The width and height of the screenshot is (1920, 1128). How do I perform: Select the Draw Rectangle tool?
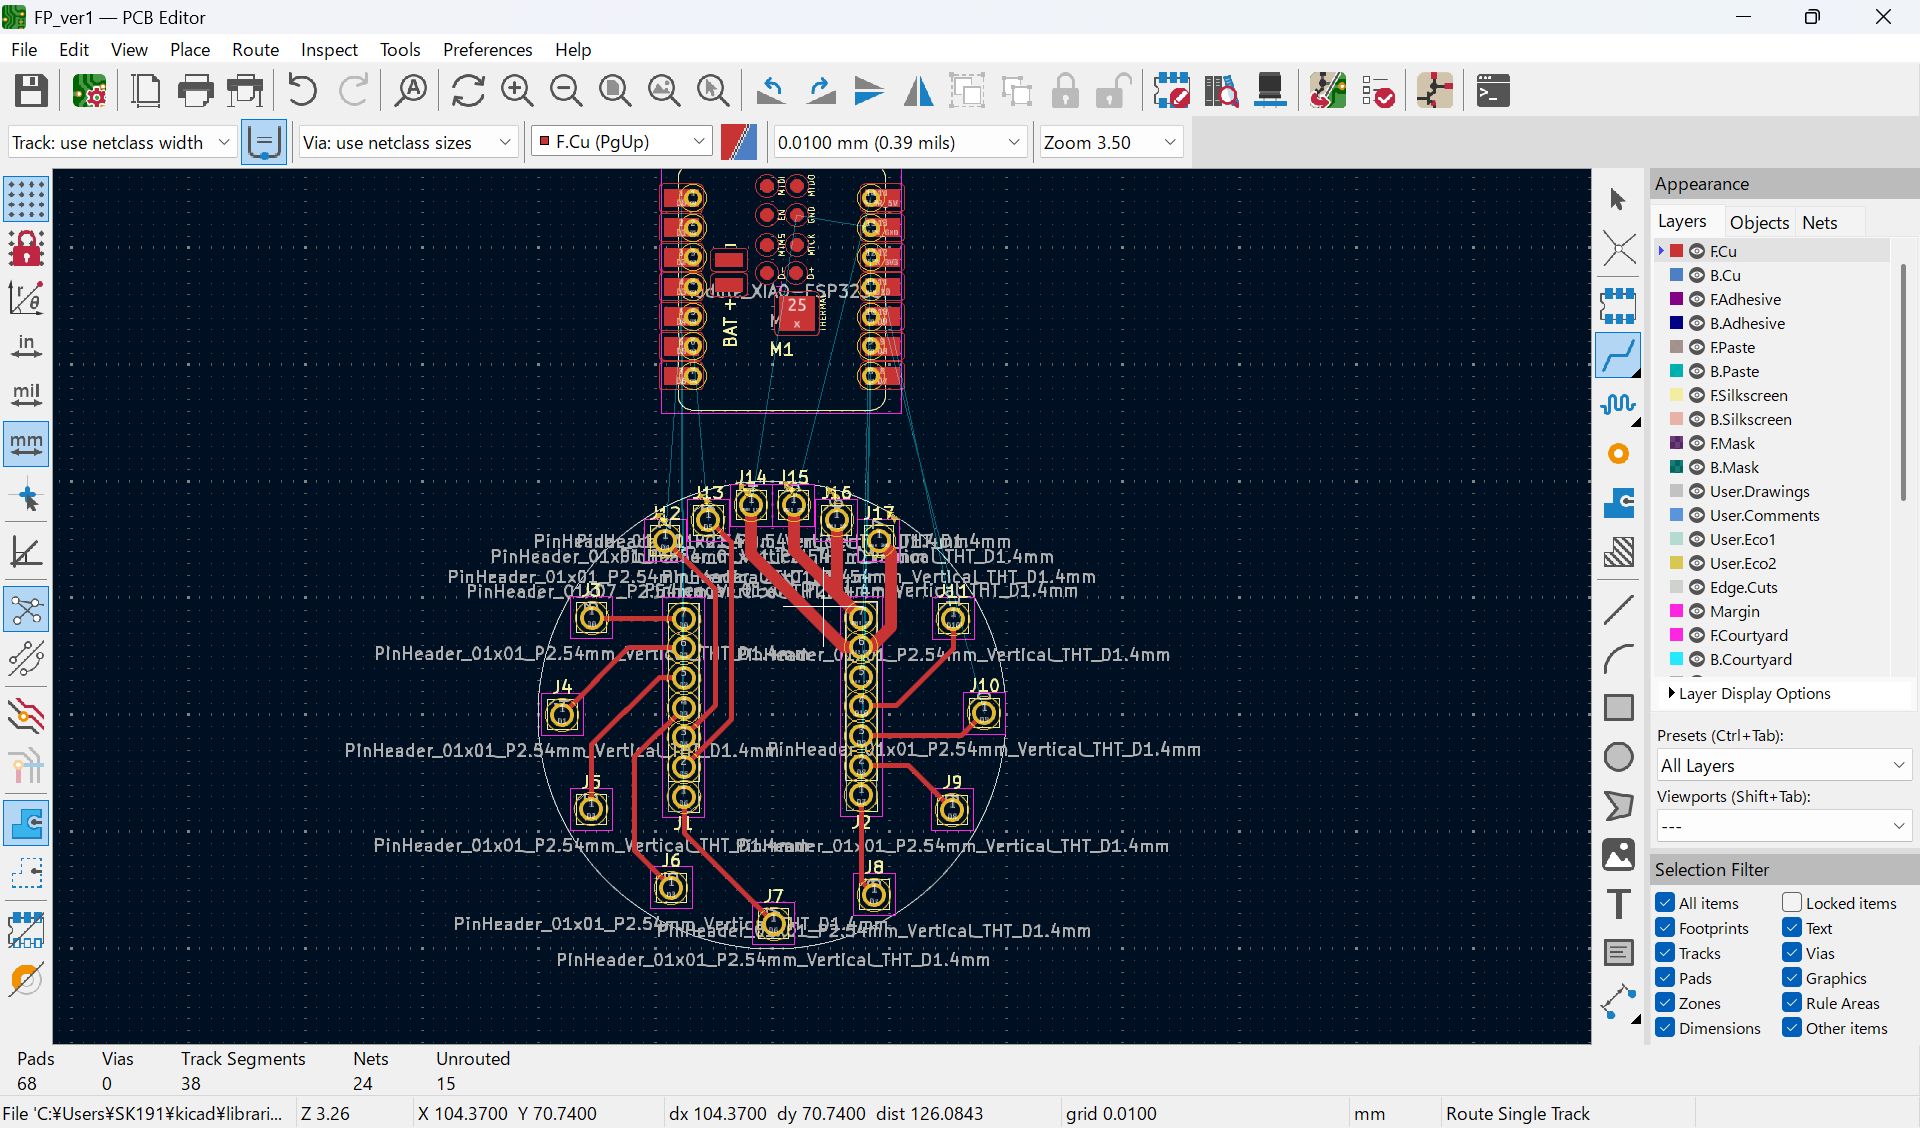coord(1618,707)
